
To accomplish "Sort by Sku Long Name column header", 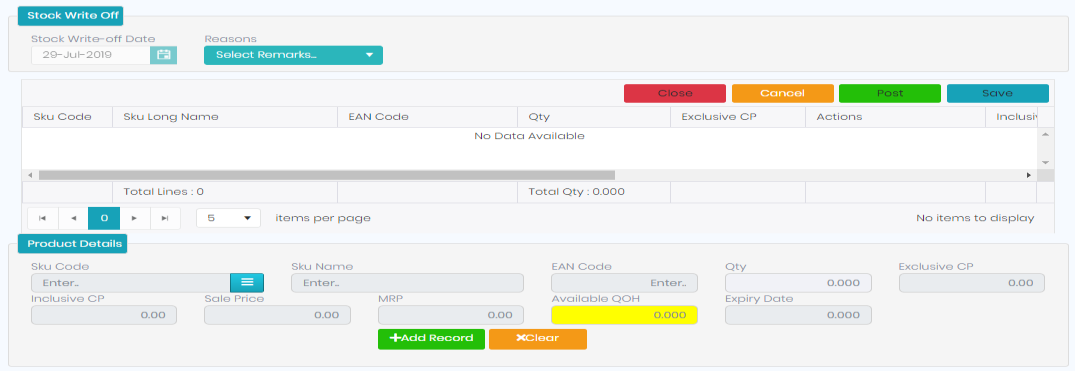I will [x=225, y=117].
